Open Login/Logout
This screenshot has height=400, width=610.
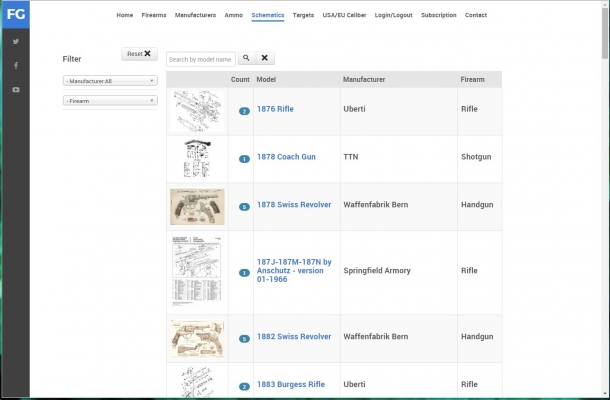[393, 15]
